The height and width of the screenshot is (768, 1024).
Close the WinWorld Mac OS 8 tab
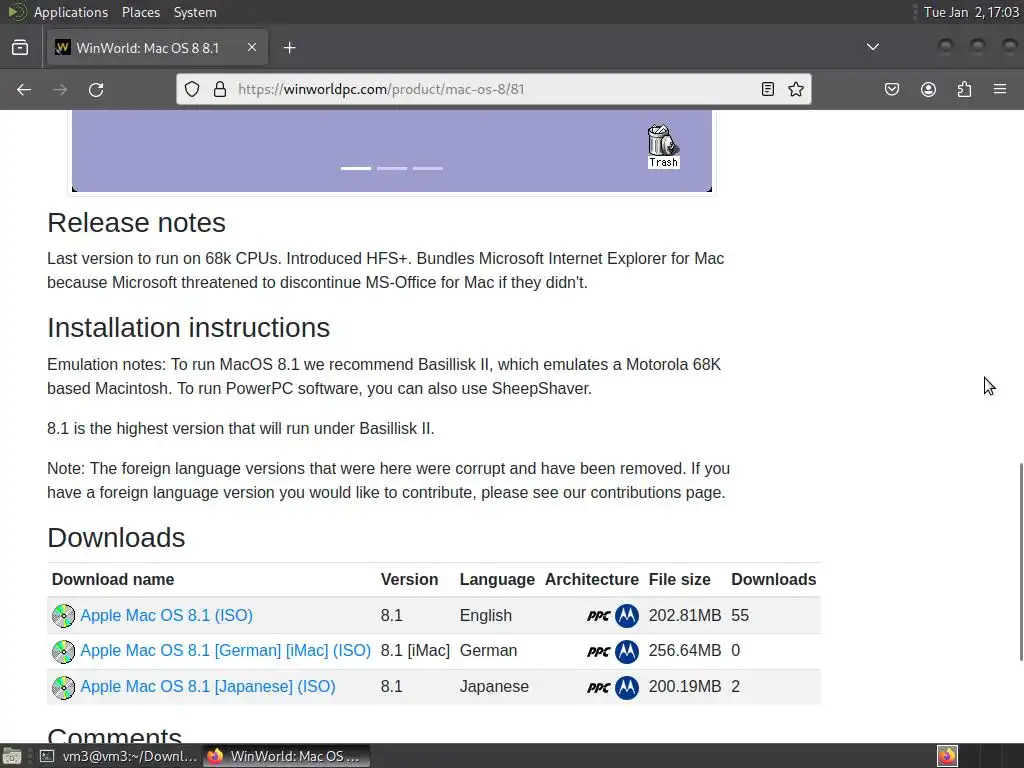point(251,48)
